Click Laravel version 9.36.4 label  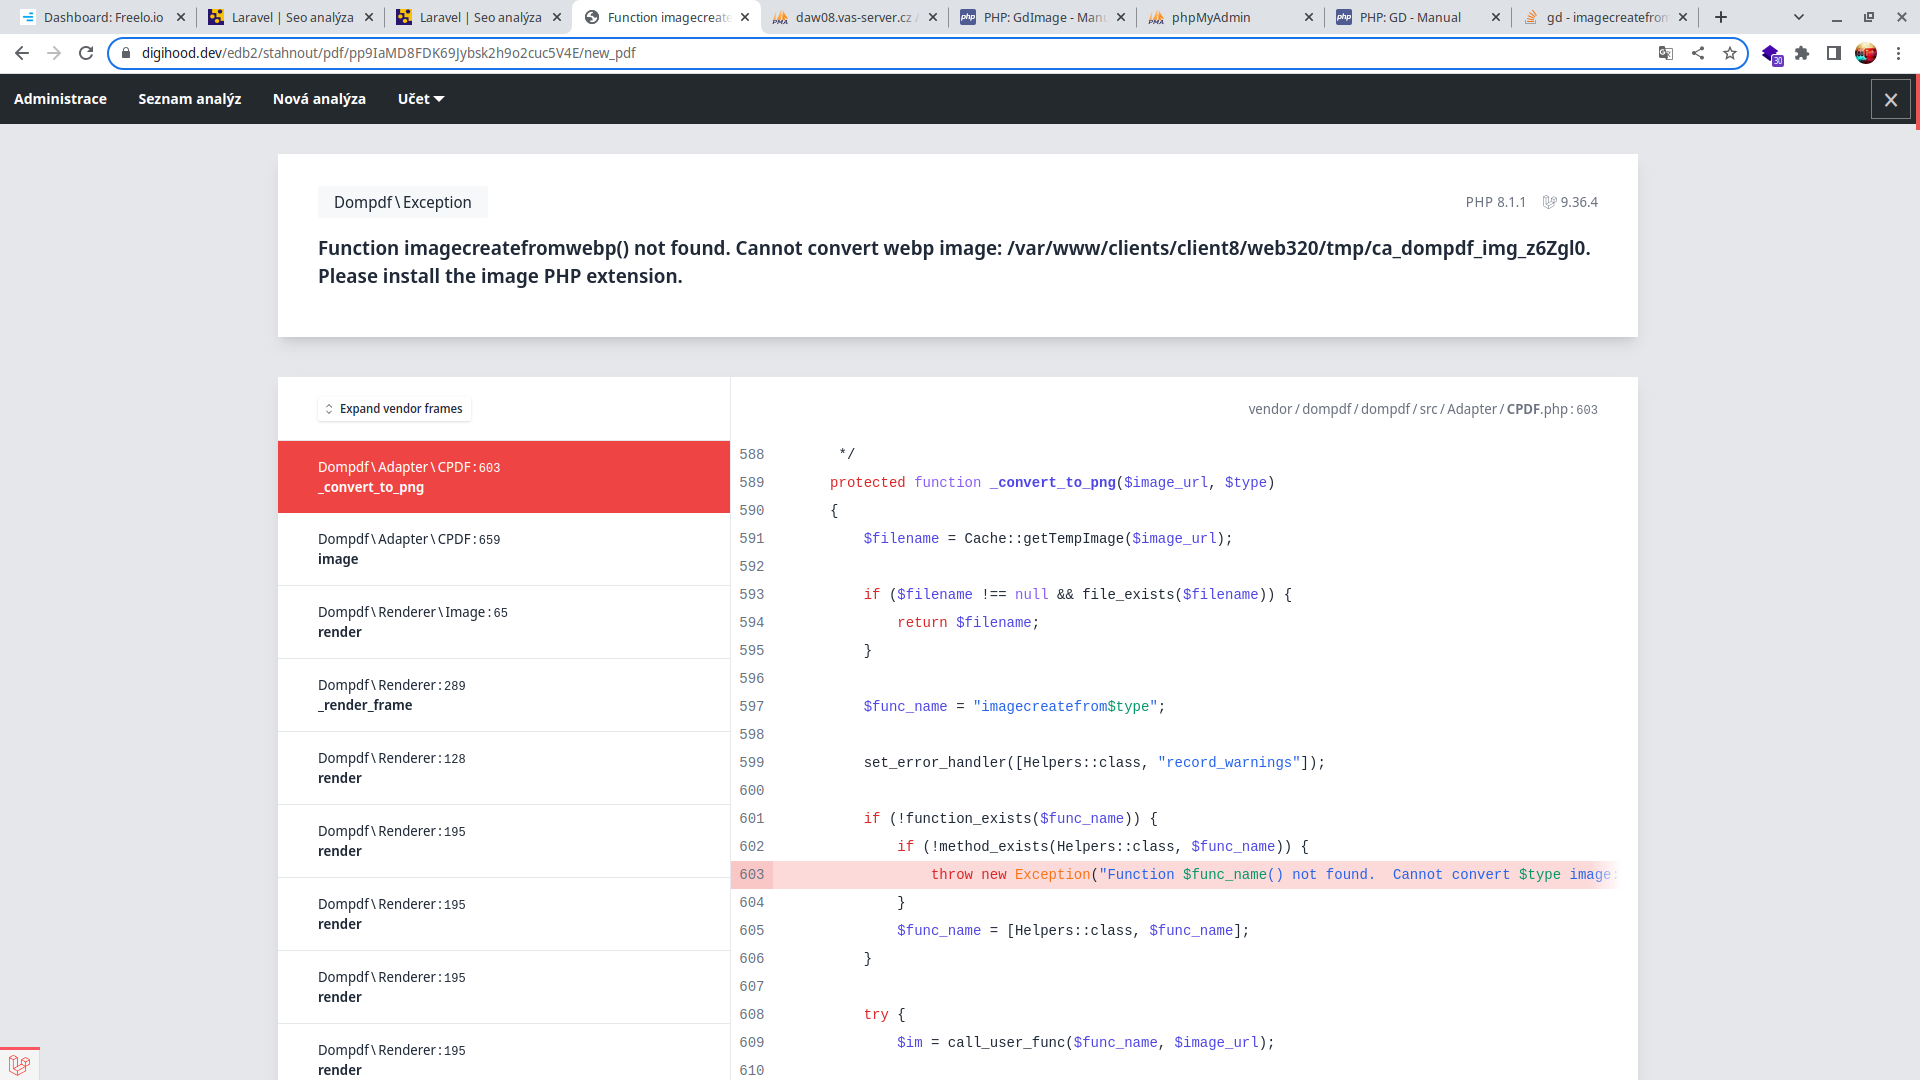coord(1570,202)
